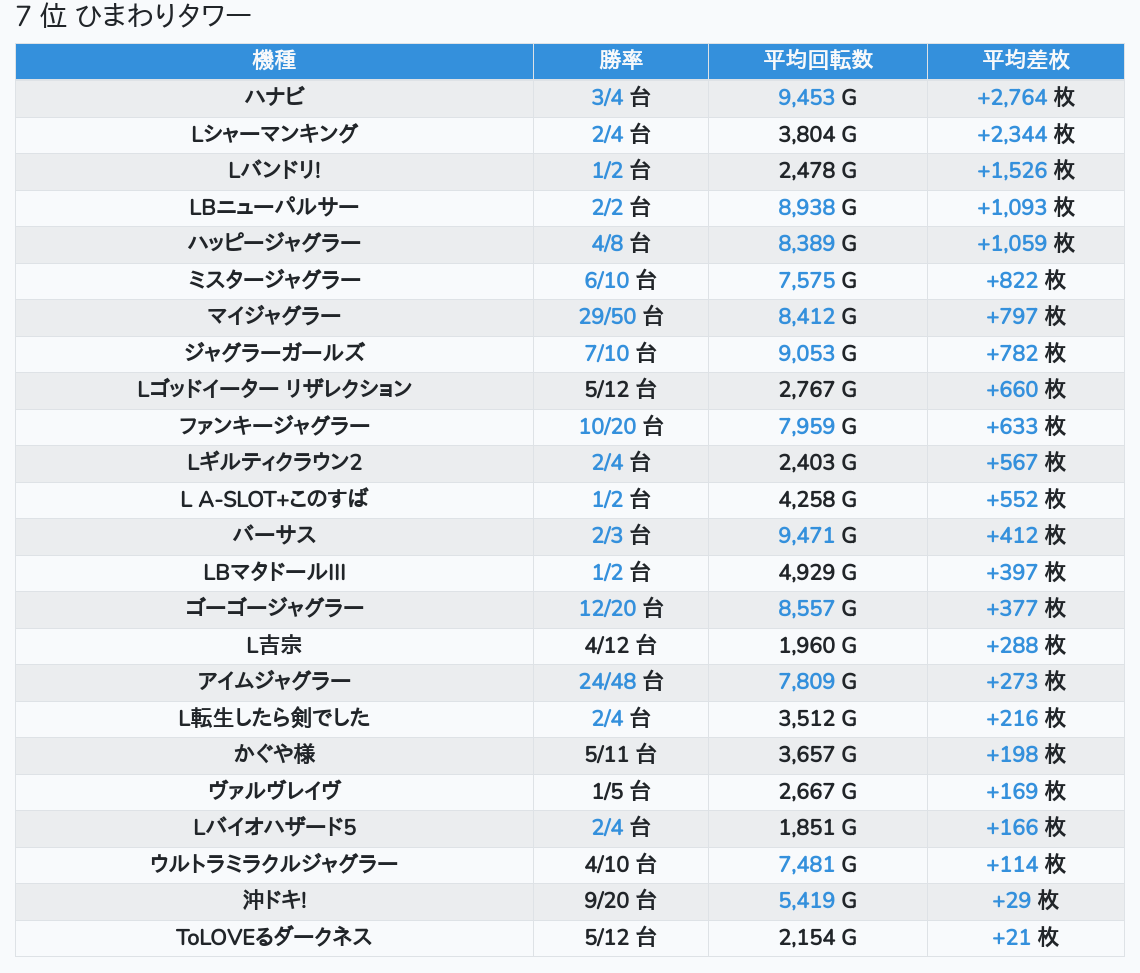Click the 24/48 台 win rate
This screenshot has height=973, width=1140.
pos(621,681)
